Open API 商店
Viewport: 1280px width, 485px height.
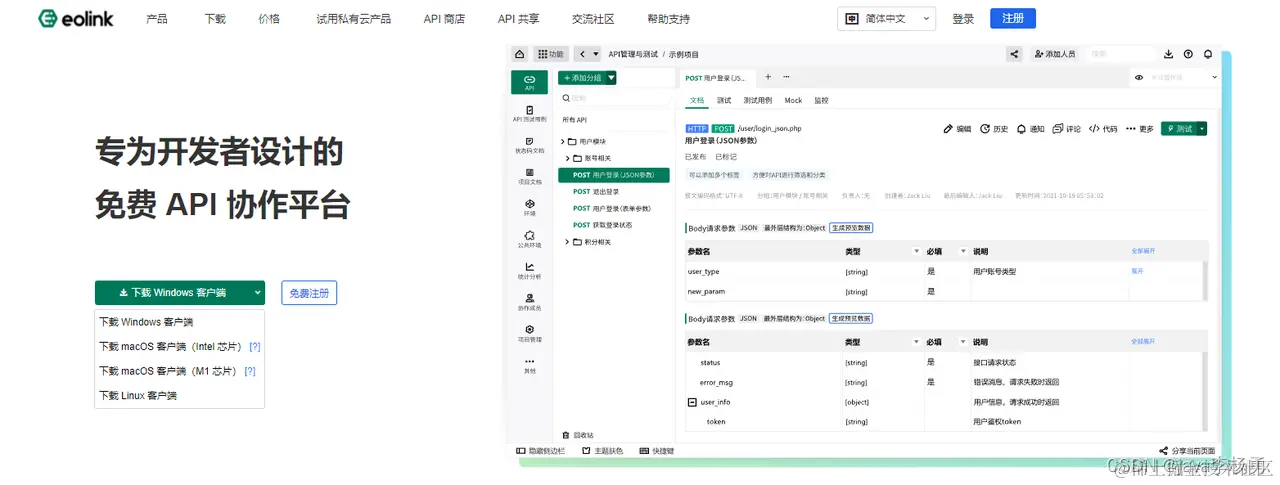[444, 19]
